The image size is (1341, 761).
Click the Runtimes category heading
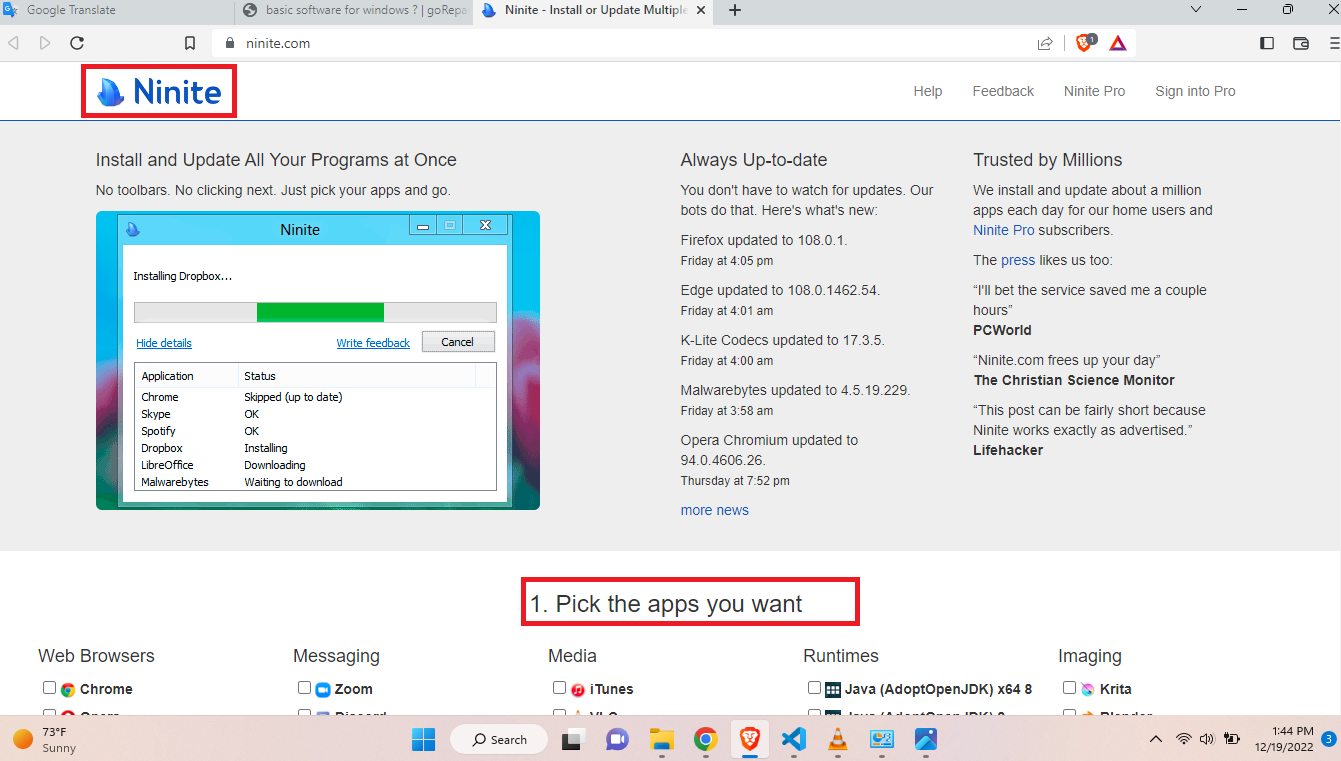pos(841,656)
